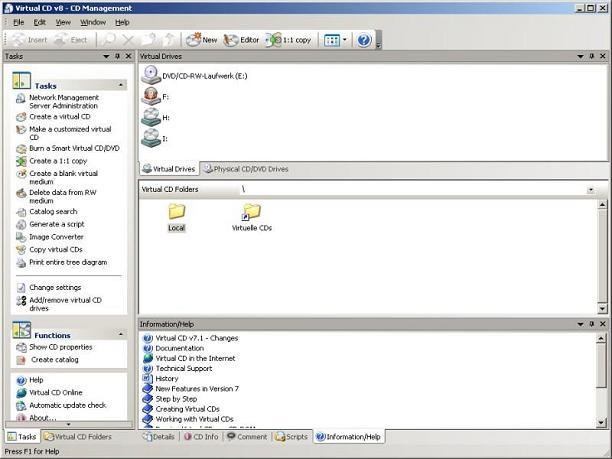This screenshot has width=612, height=459.
Task: Click Create catalog function
Action: tap(55, 359)
